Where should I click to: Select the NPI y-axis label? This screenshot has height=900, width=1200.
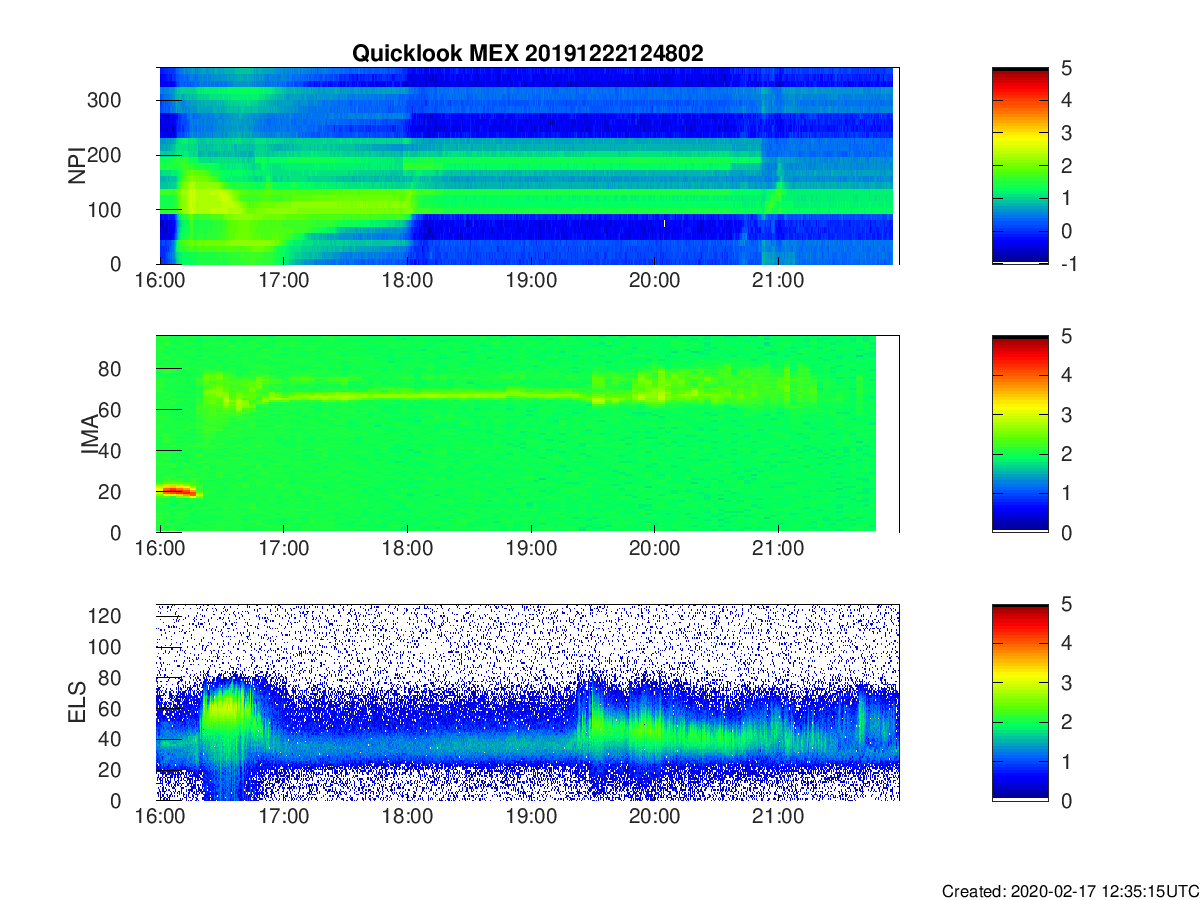click(76, 166)
